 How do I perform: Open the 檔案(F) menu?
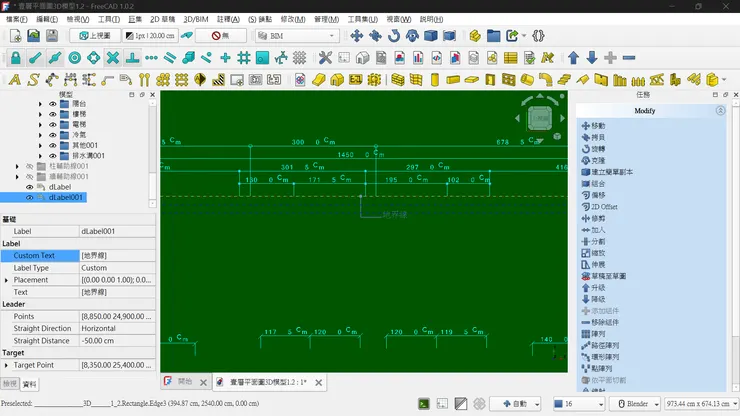[17, 19]
